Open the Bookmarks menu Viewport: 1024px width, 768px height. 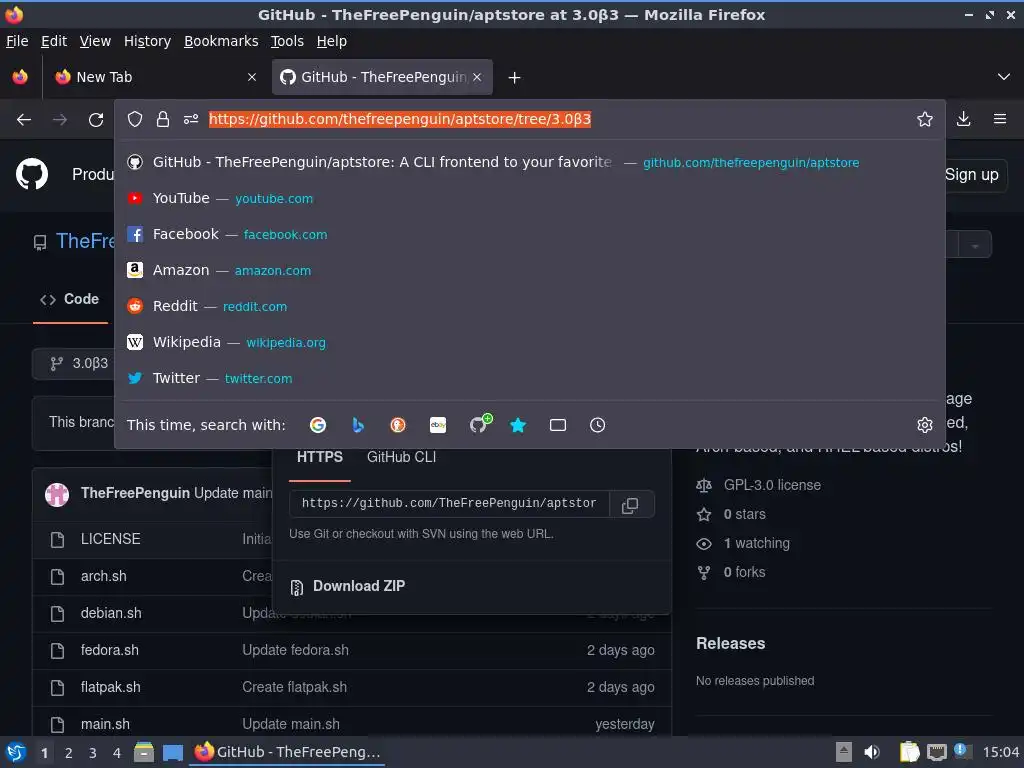pos(221,41)
